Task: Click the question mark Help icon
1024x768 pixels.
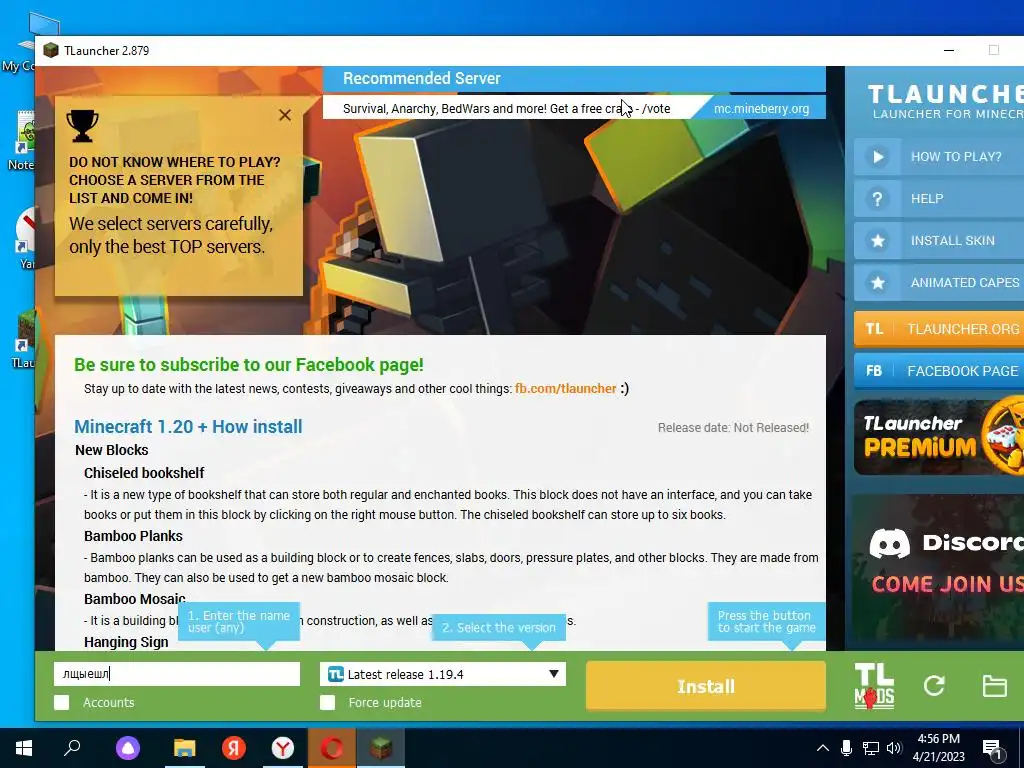Action: click(x=878, y=199)
